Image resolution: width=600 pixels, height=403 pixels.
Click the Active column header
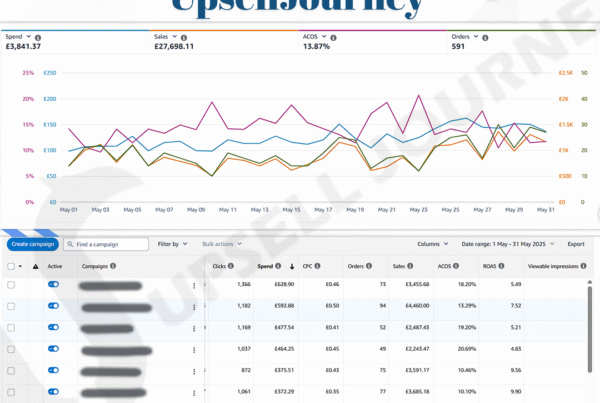55,266
